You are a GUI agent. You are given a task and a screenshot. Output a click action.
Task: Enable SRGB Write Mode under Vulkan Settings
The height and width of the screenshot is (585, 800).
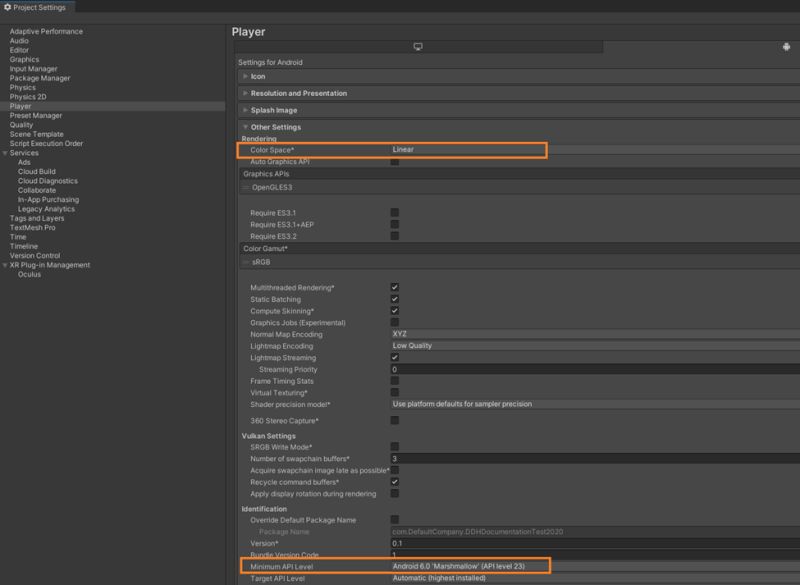point(393,446)
